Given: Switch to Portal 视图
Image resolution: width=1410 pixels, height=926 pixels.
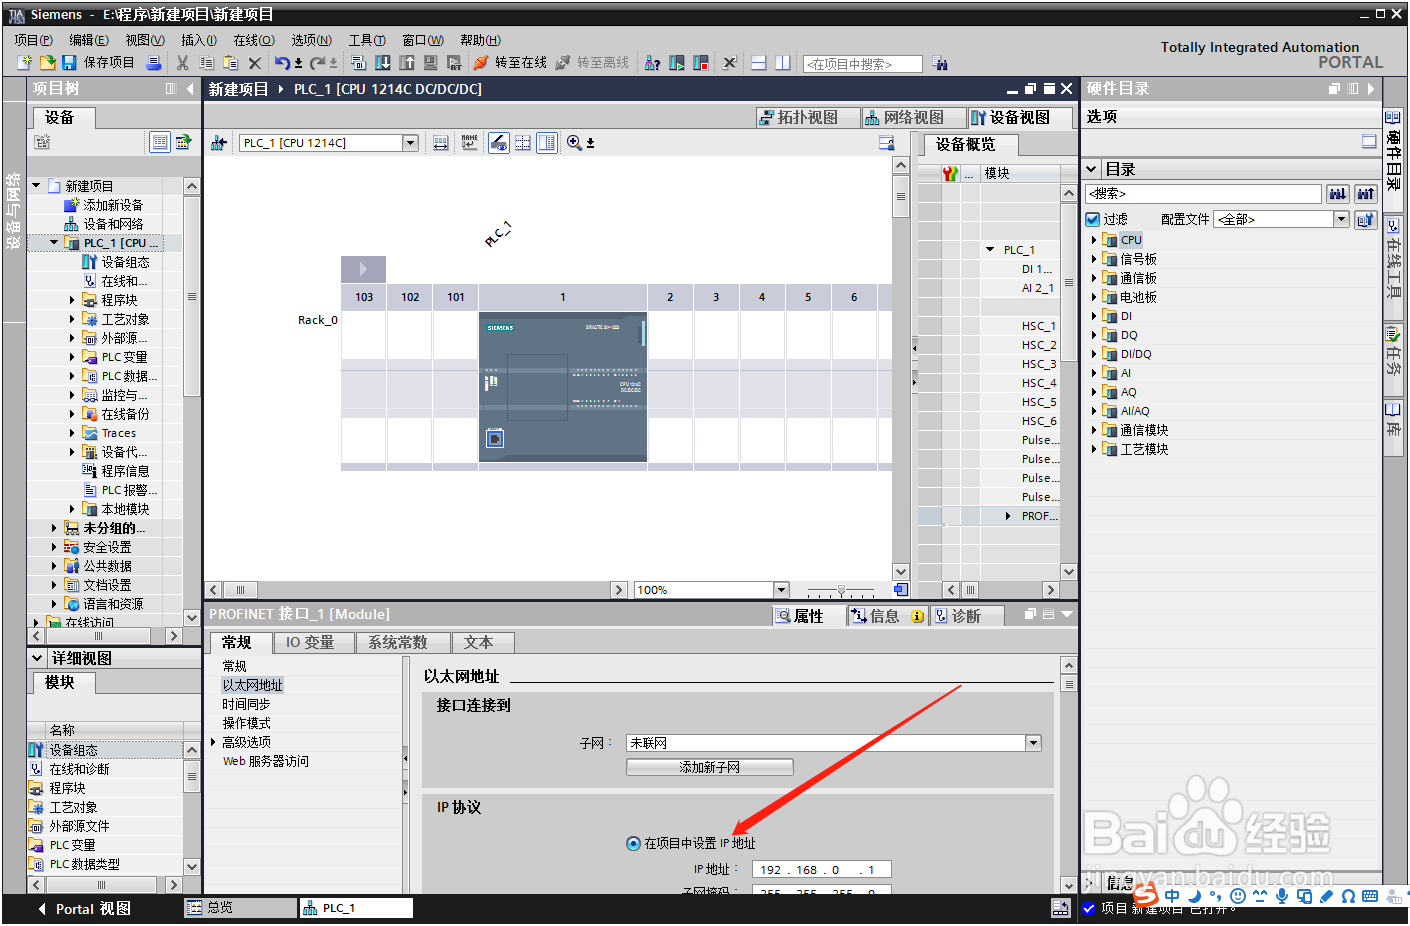Looking at the screenshot, I should (83, 909).
